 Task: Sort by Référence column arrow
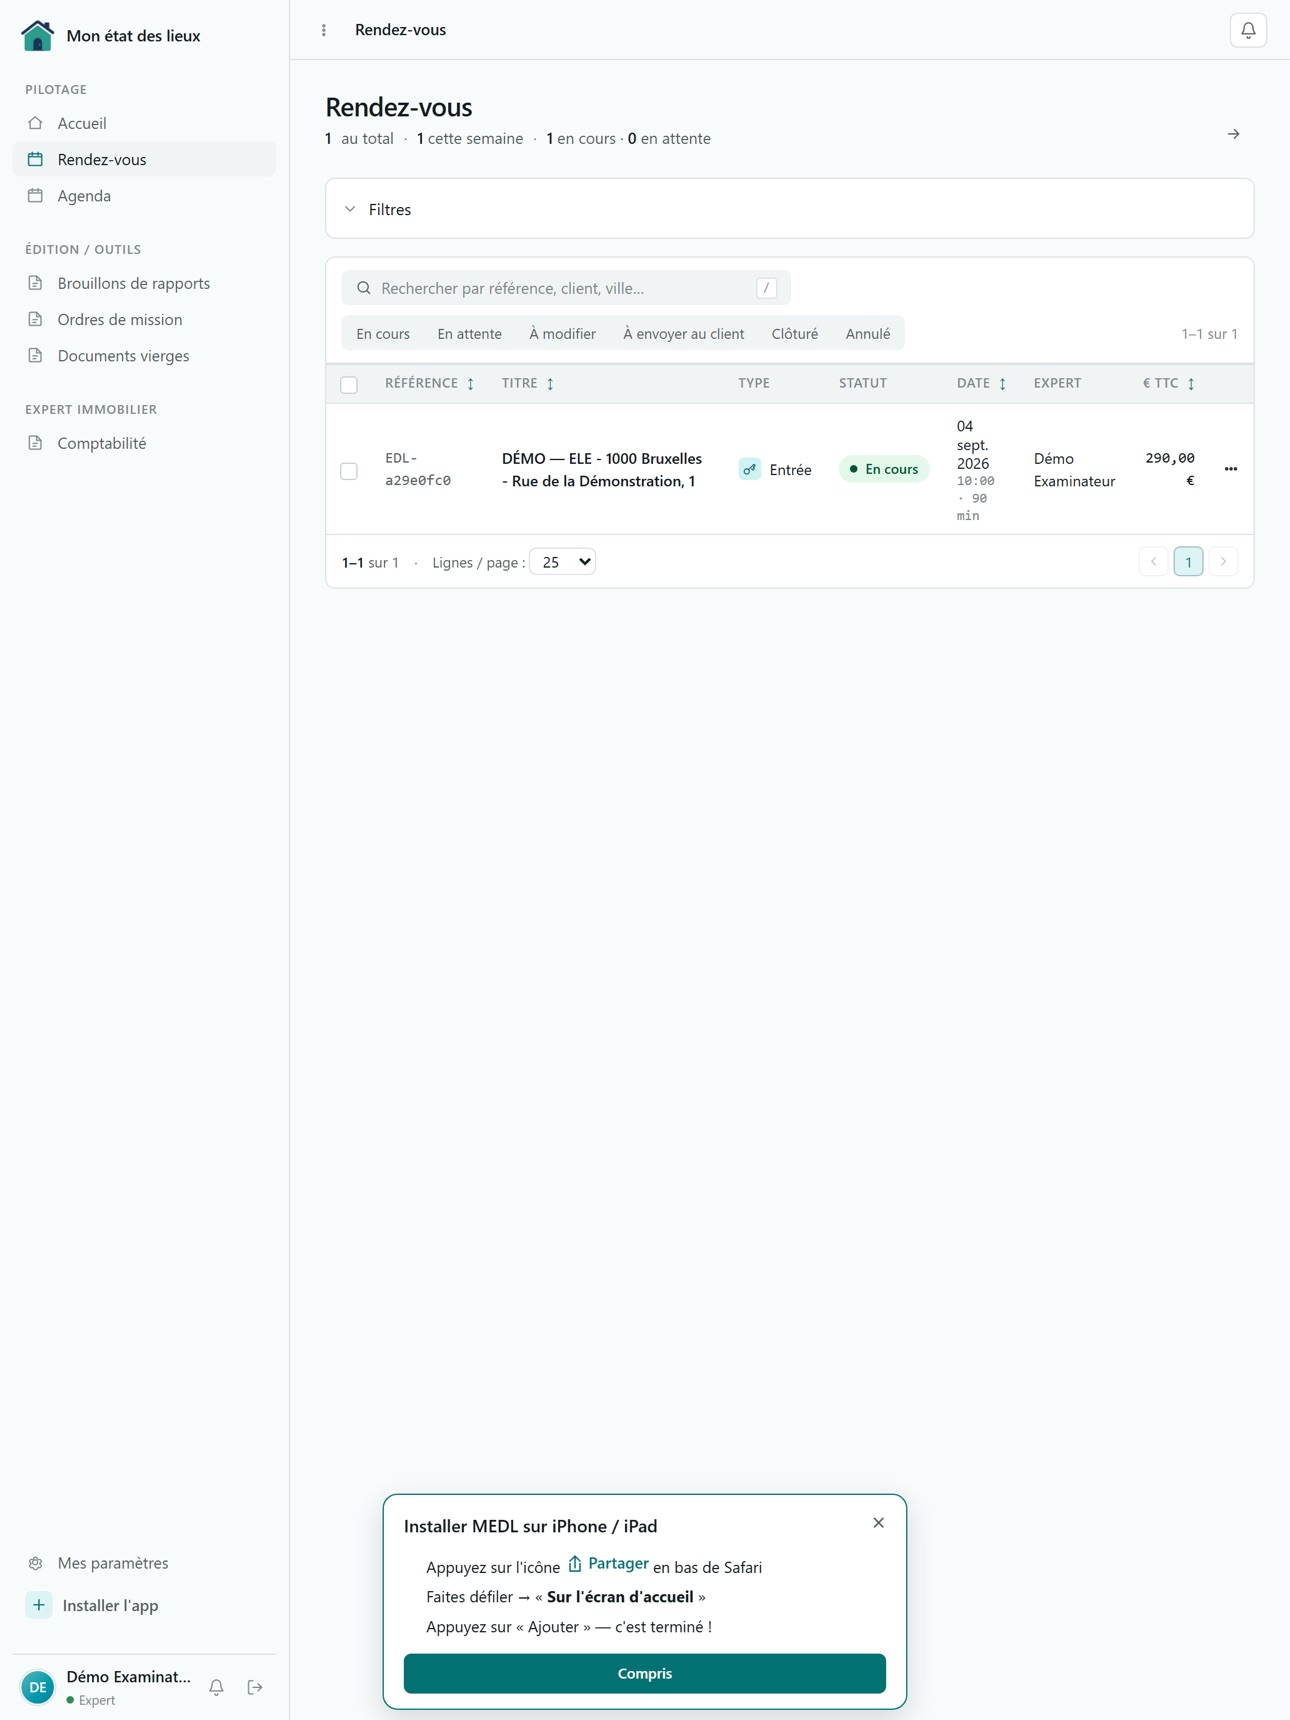[x=471, y=384]
